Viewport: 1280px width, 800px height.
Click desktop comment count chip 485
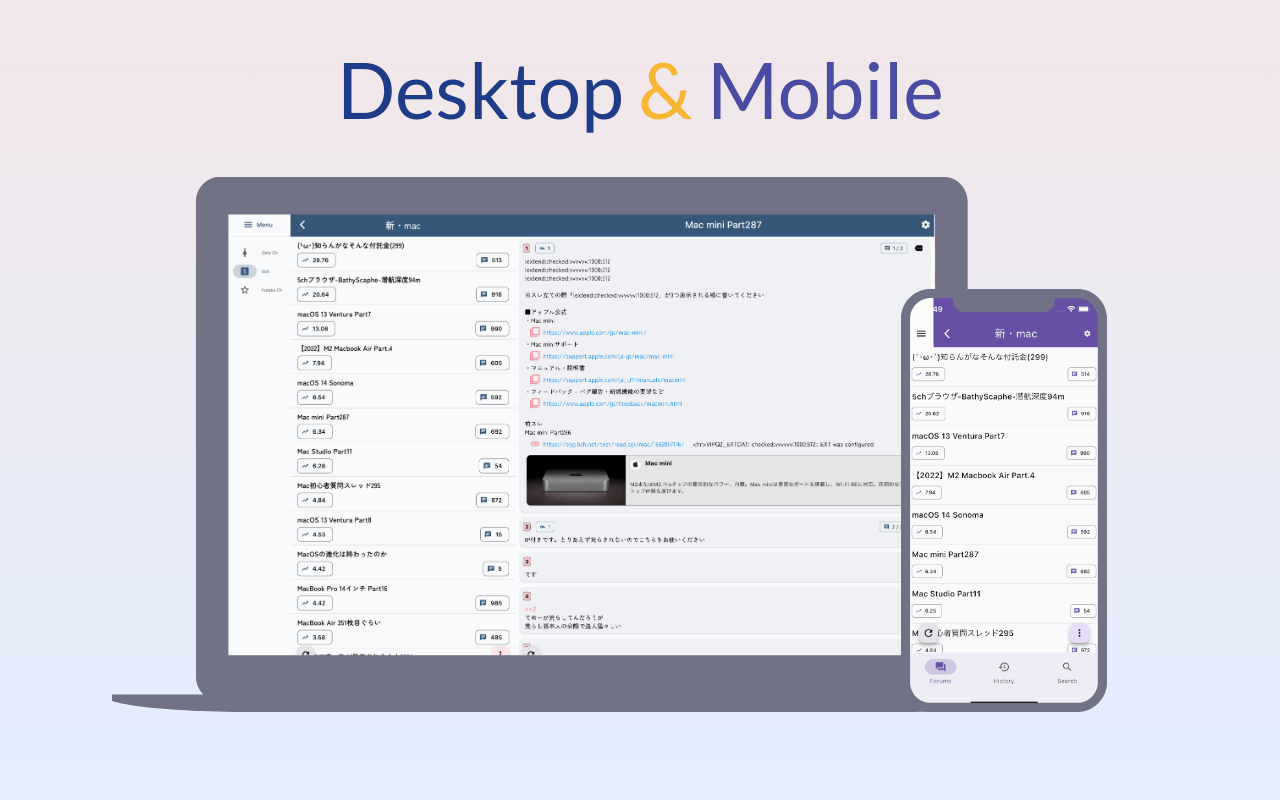coord(492,637)
